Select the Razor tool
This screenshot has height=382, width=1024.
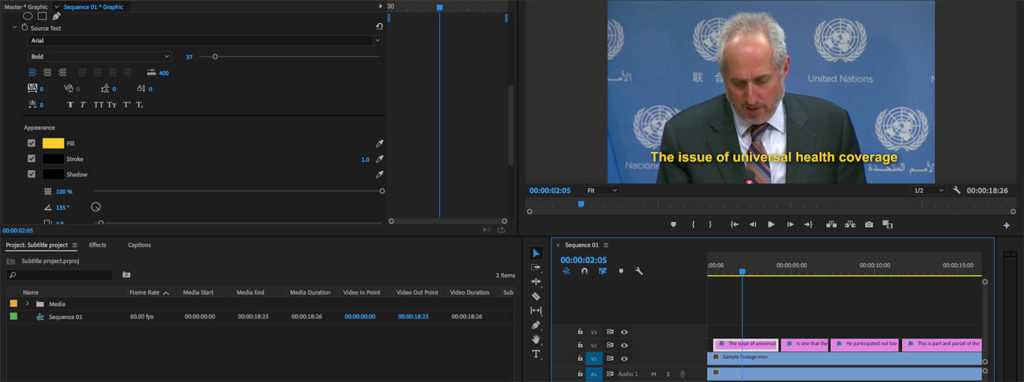(536, 296)
